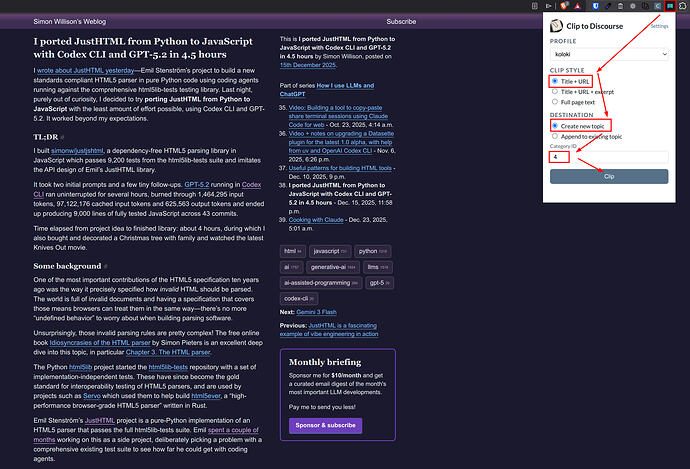This screenshot has height=469, width=690.
Task: Open the browser Extensions puzzle icon
Action: (683, 6)
